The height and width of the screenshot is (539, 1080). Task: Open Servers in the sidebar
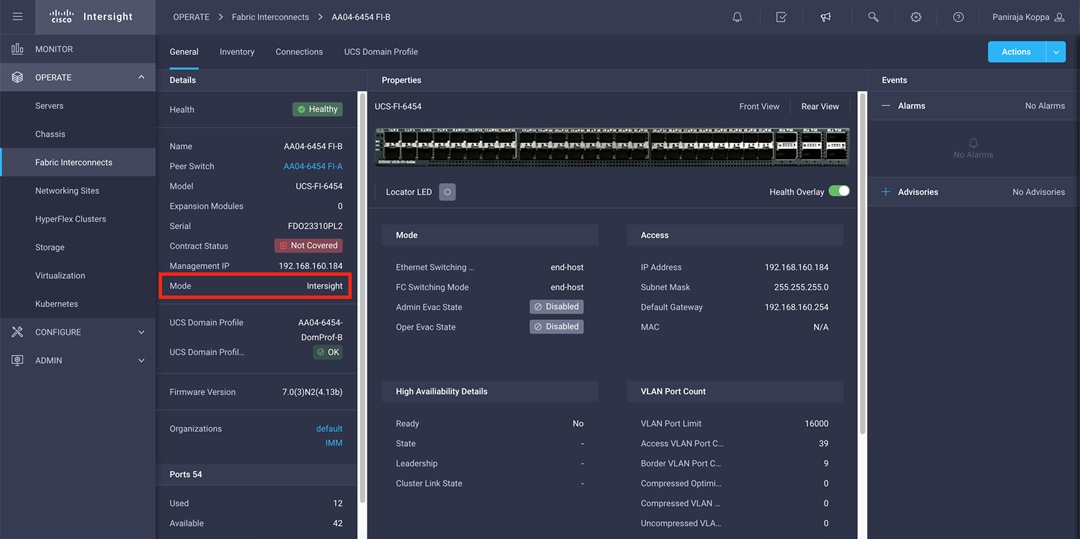pos(78,106)
